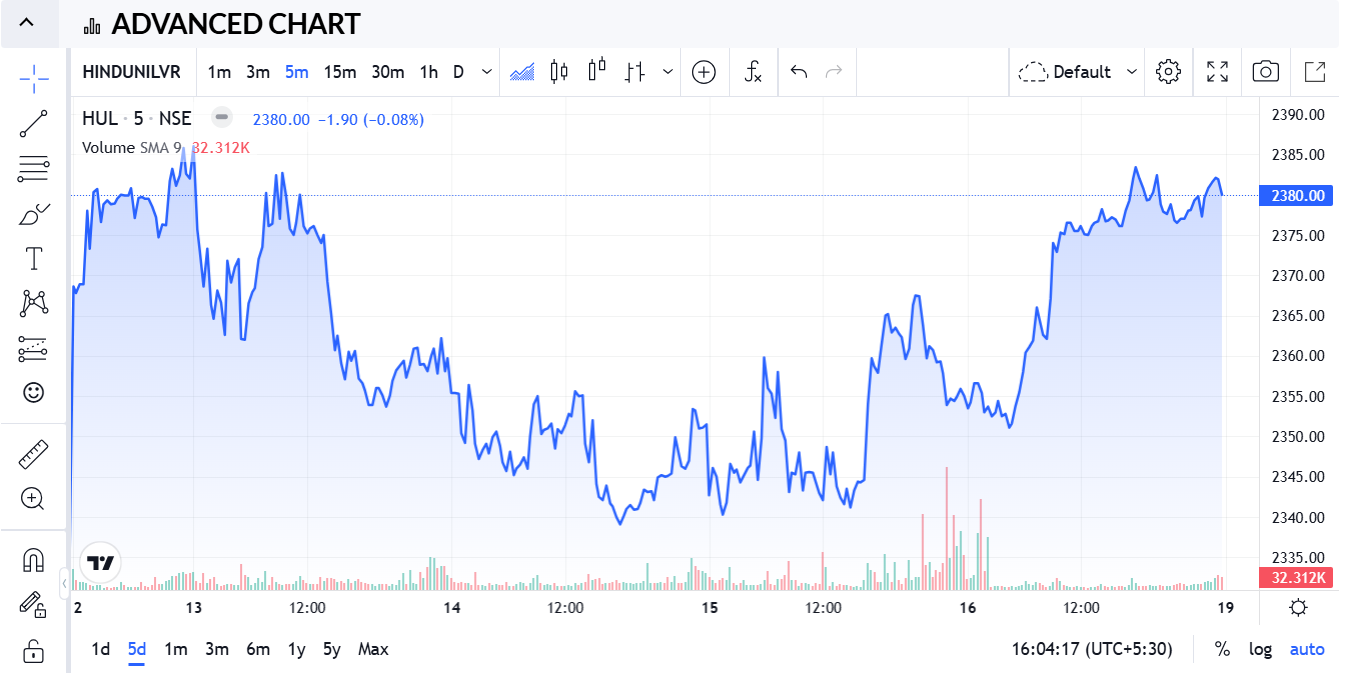Activate the zoom in tool

tap(33, 498)
